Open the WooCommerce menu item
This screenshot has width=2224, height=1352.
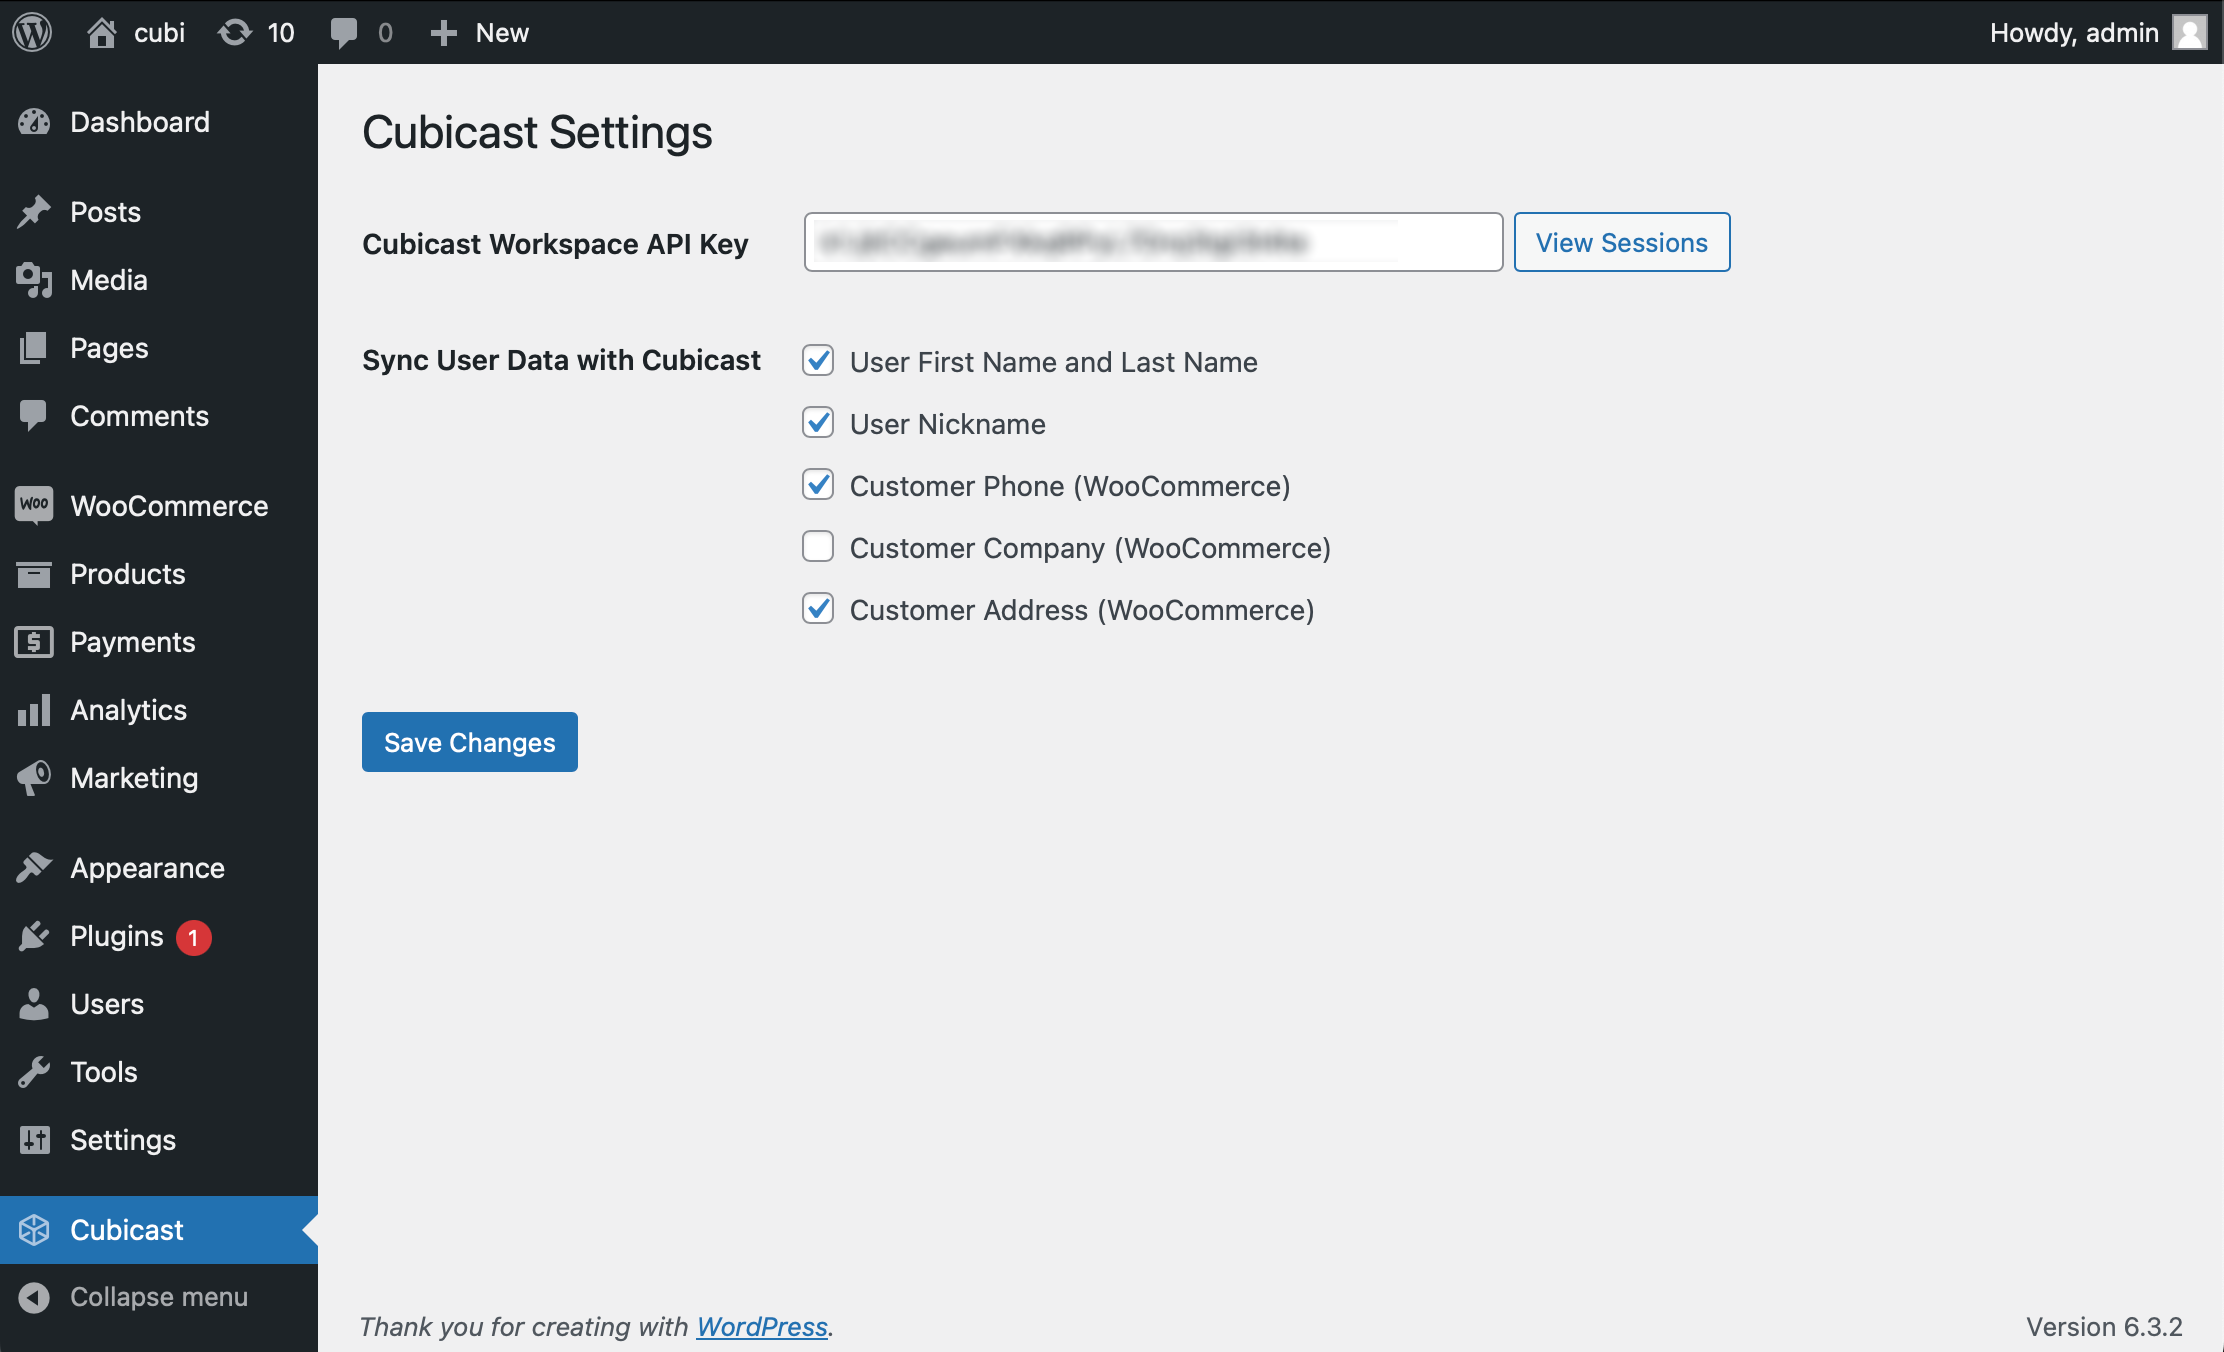(x=159, y=506)
